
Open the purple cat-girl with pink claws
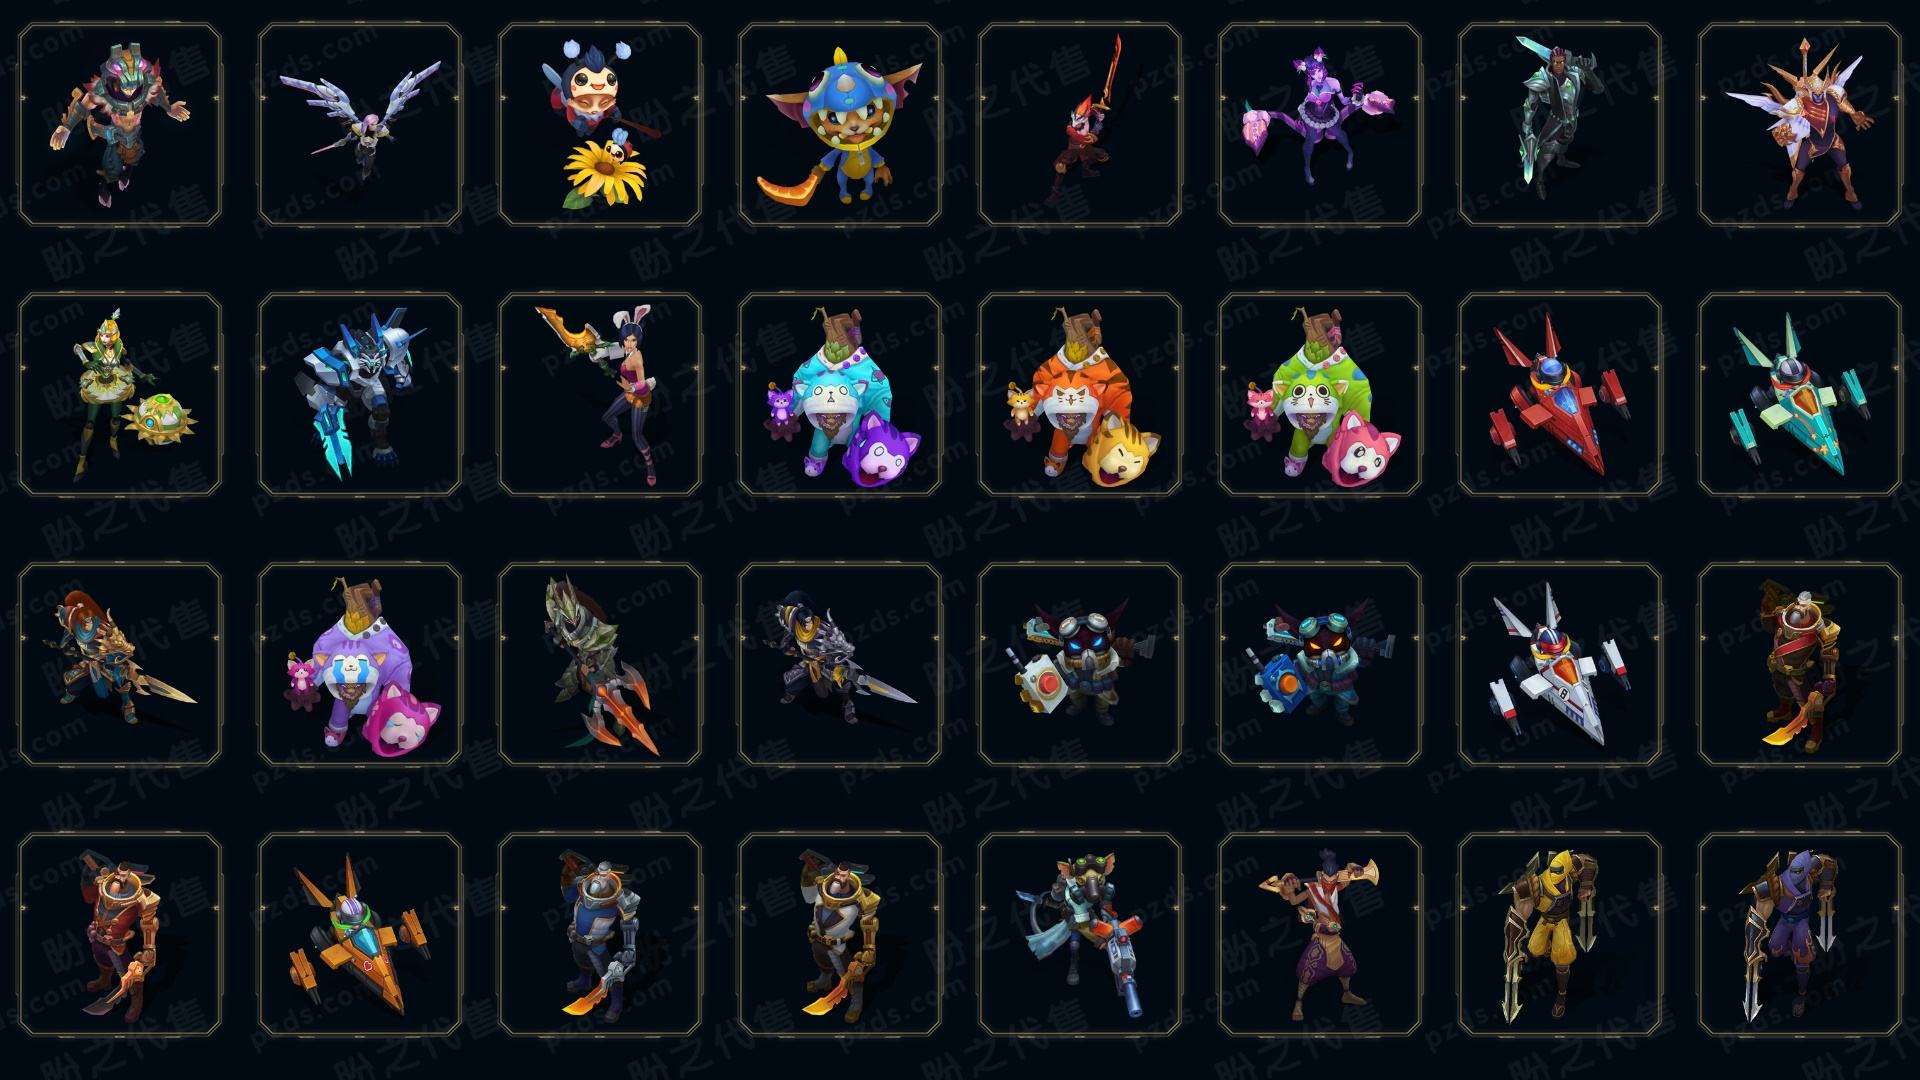tap(1320, 125)
